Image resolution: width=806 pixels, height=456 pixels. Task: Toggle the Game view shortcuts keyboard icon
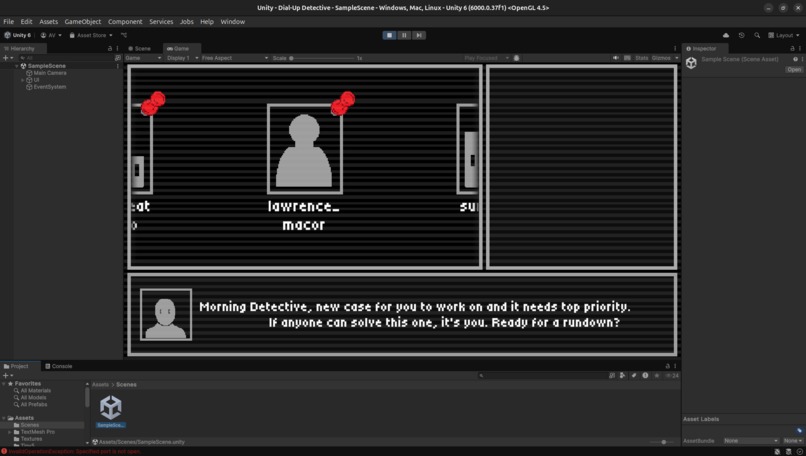pyautogui.click(x=627, y=58)
